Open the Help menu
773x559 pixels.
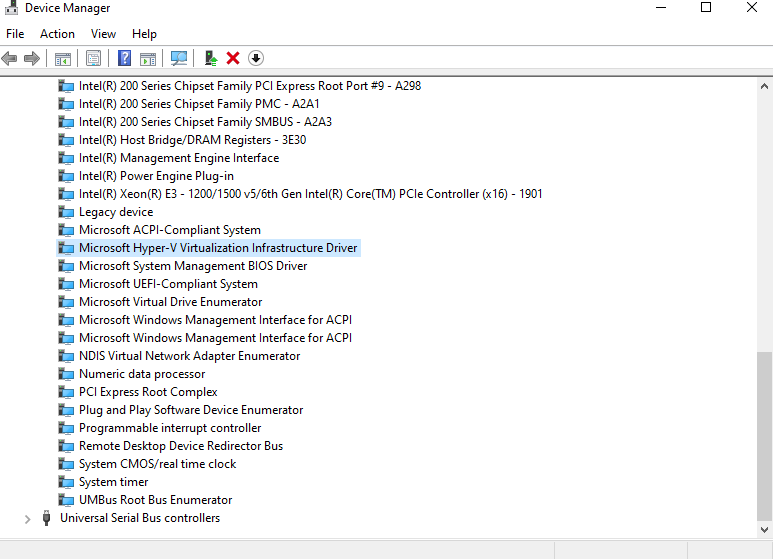pyautogui.click(x=144, y=34)
